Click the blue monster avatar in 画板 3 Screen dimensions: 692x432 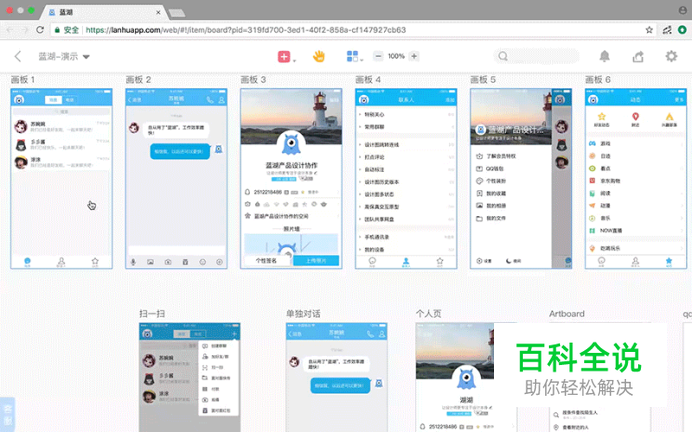point(291,143)
